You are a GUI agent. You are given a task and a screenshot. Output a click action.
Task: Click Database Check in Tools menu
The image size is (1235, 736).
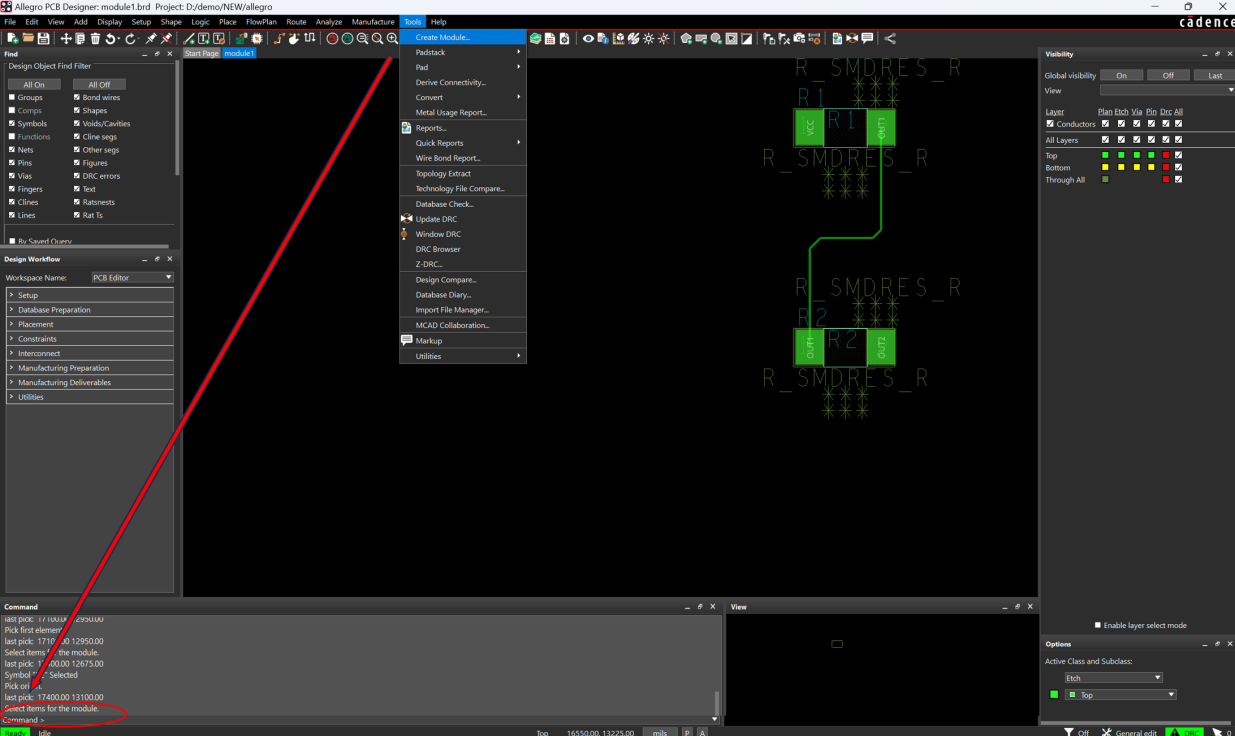(463, 204)
